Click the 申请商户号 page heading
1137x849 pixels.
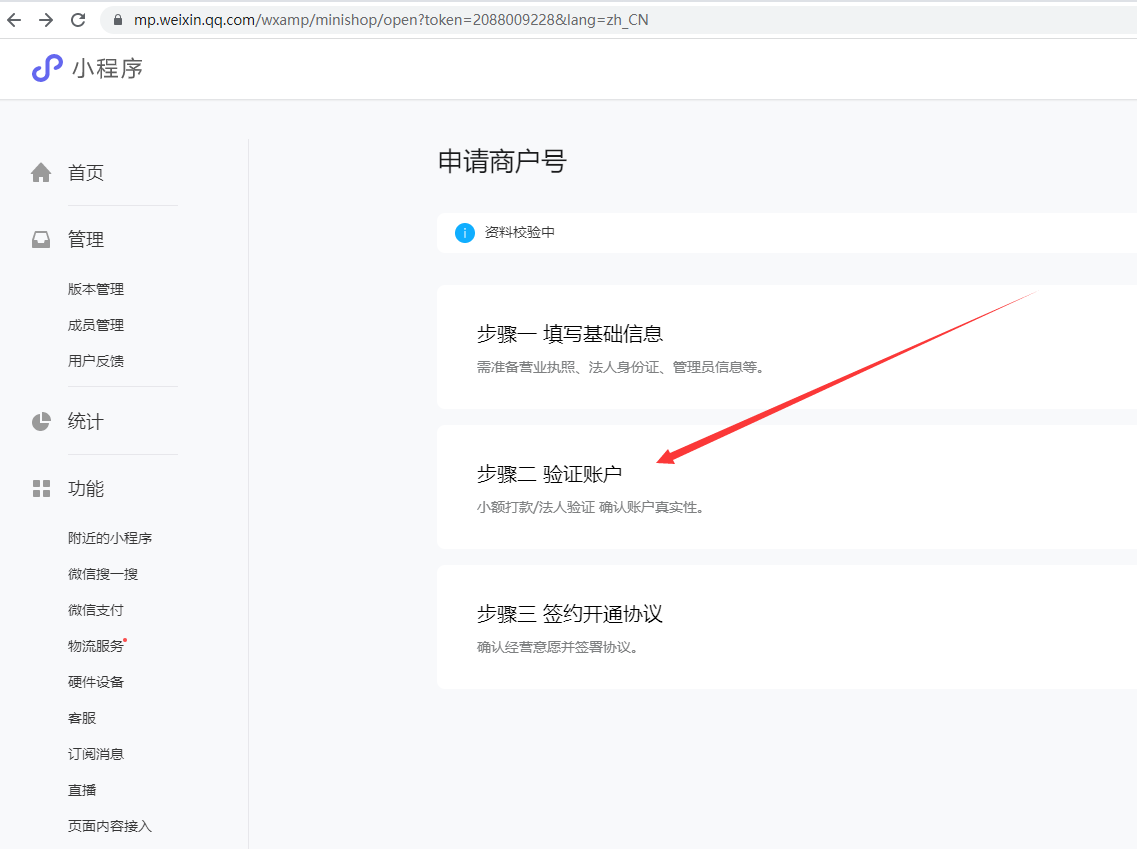click(x=502, y=161)
